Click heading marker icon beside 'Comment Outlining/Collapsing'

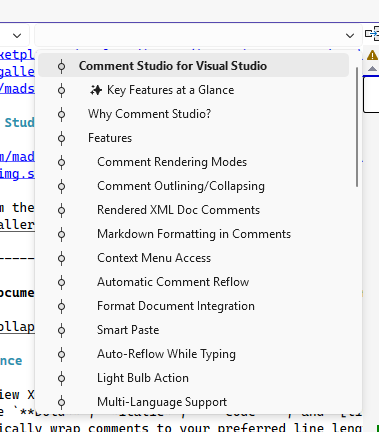pyautogui.click(x=61, y=186)
